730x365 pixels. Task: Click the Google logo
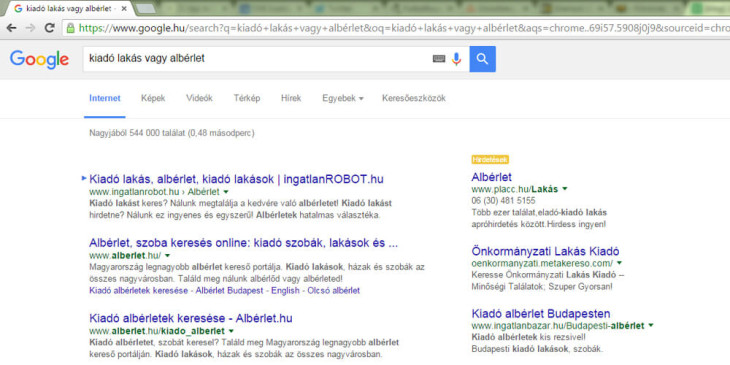[39, 59]
